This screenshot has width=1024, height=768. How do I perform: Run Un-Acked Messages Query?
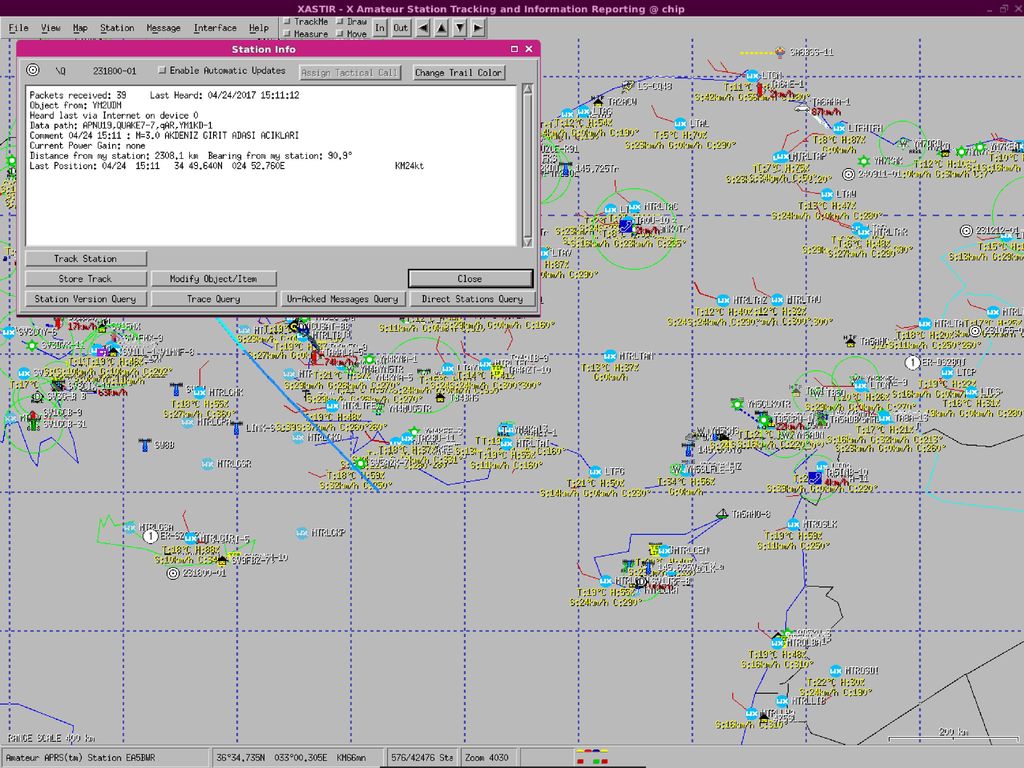coord(342,299)
